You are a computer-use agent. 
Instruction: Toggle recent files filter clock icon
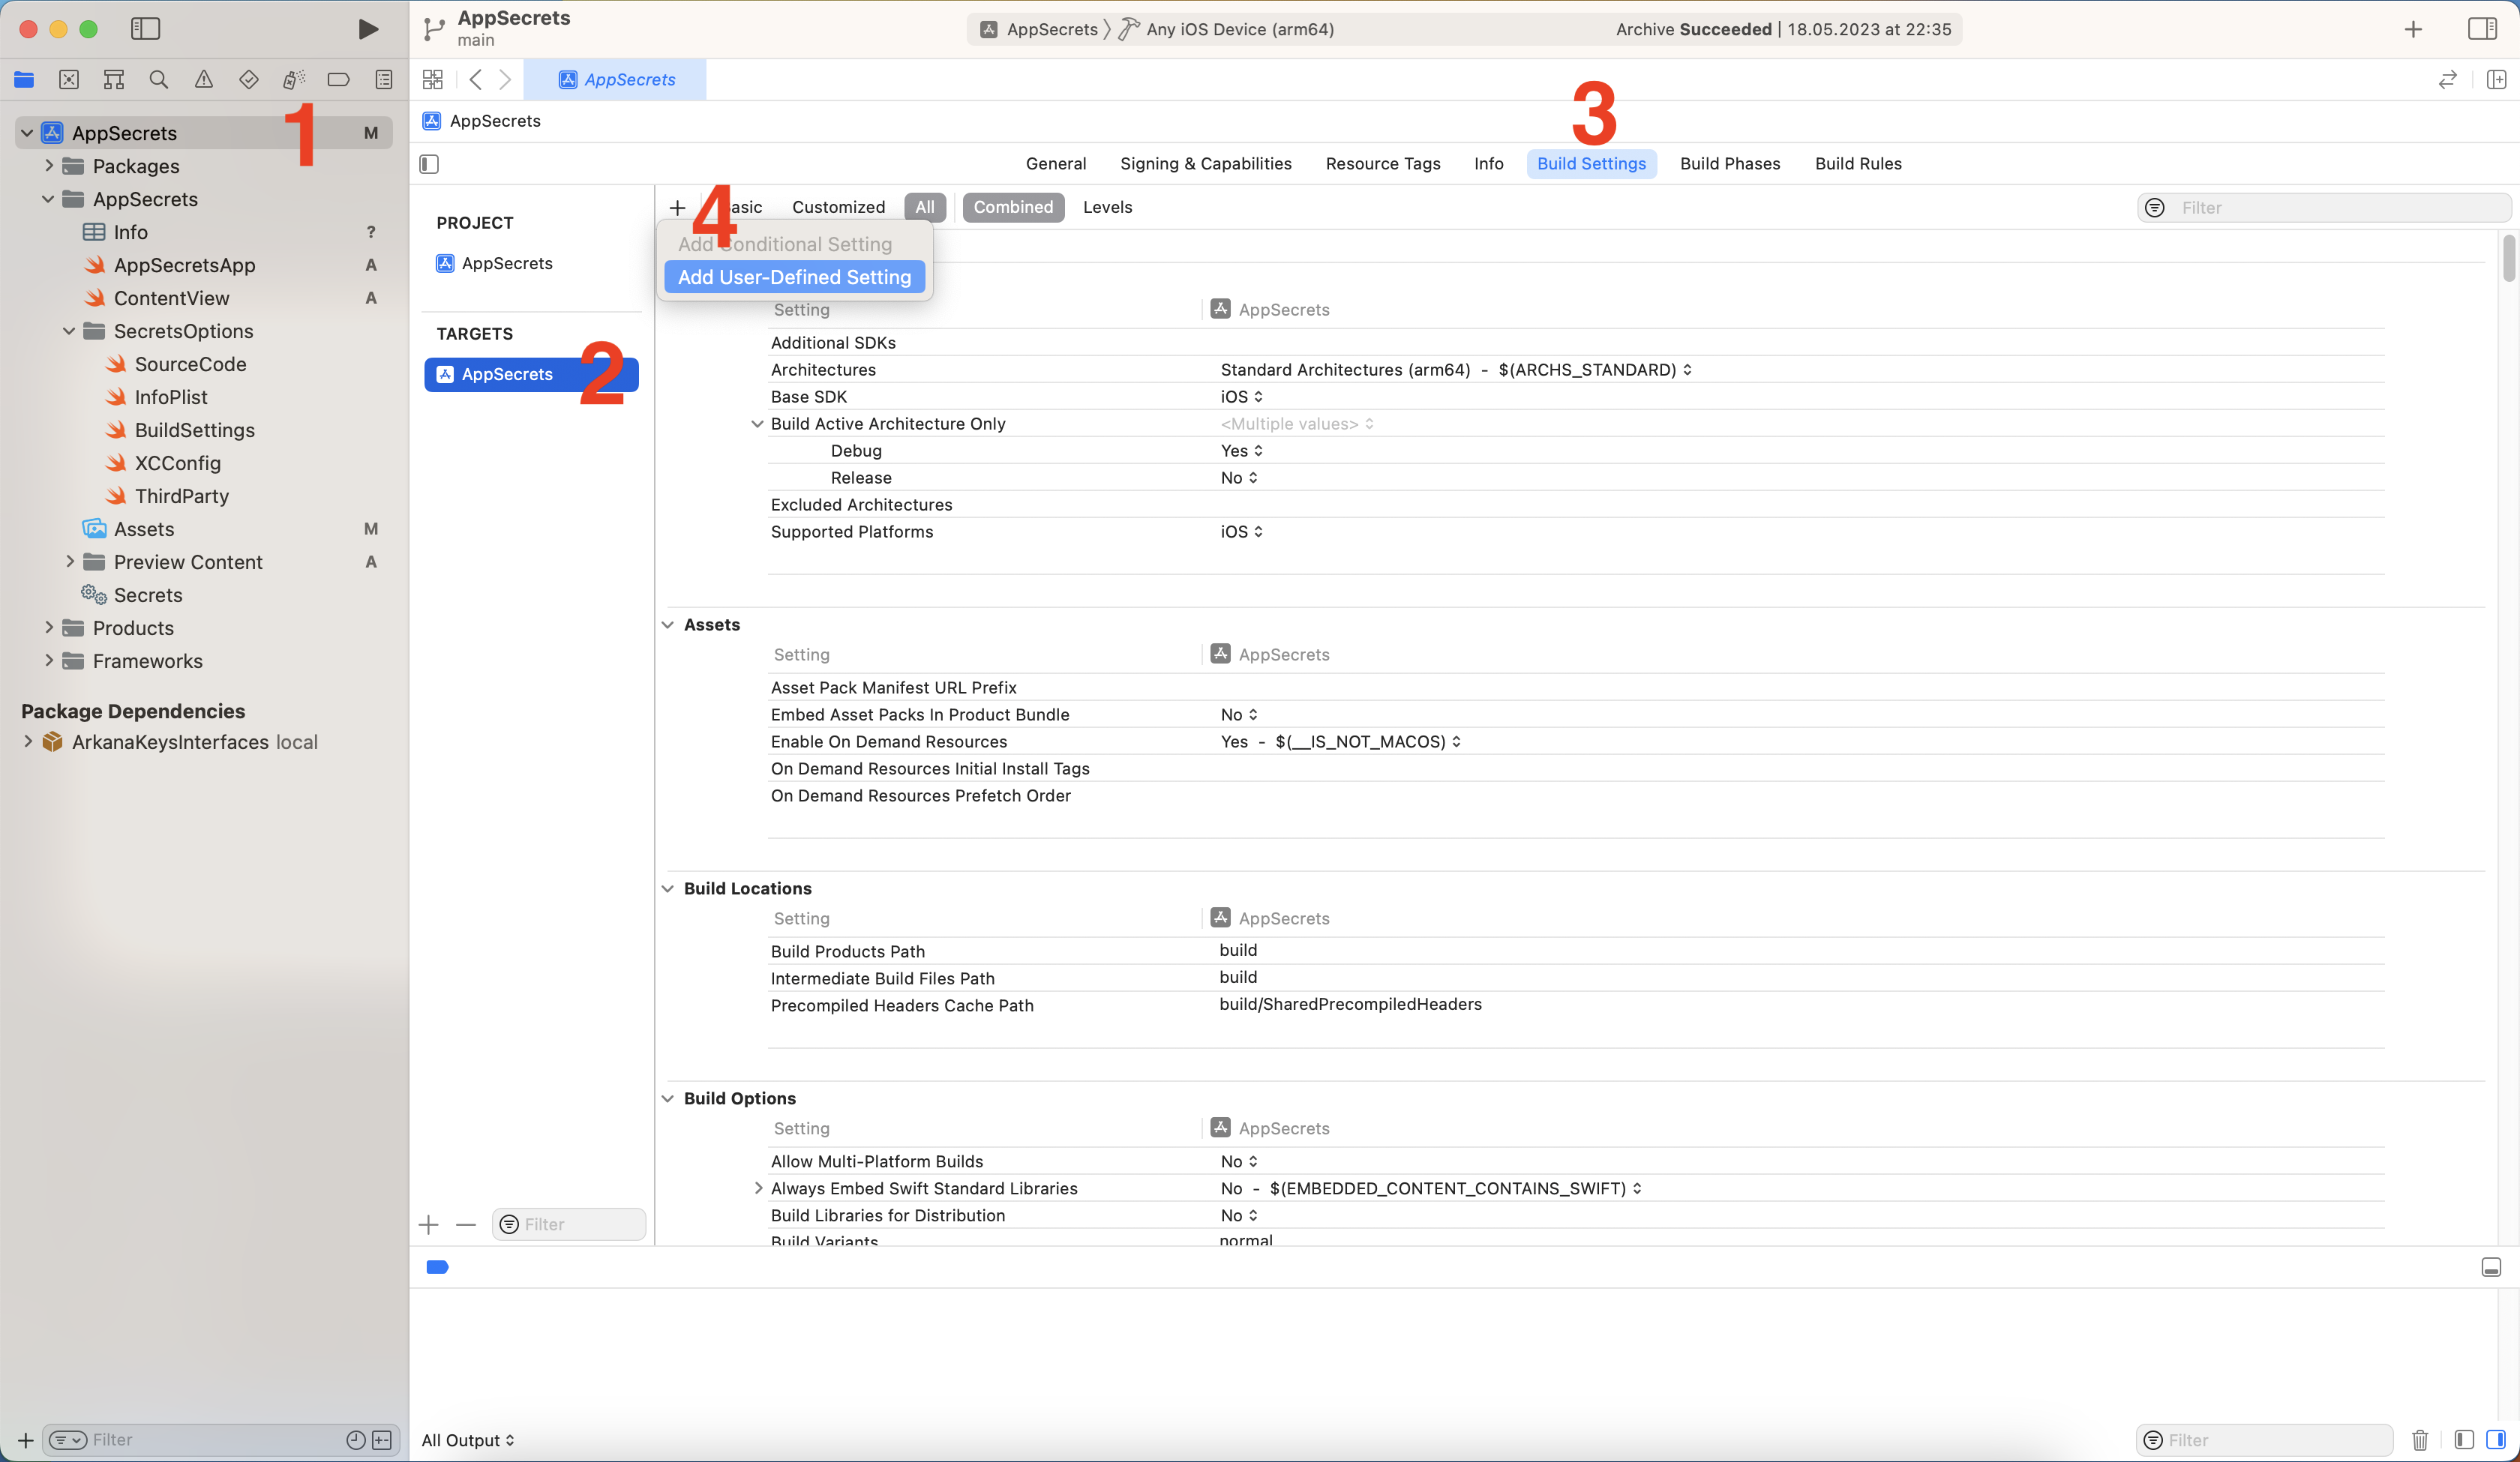tap(355, 1439)
